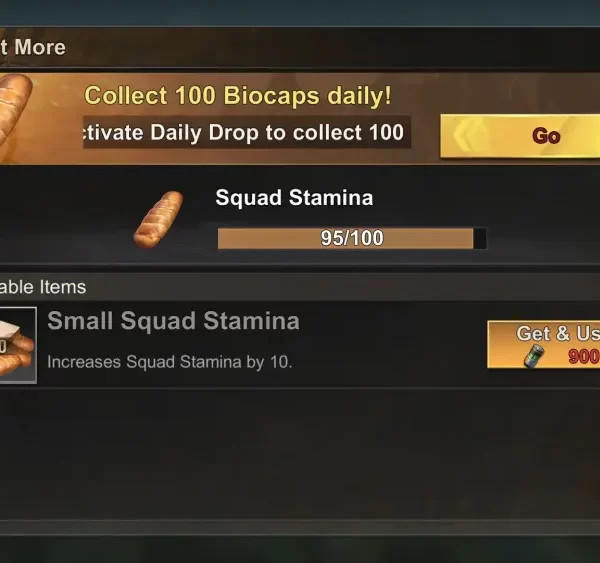Click the Get More header title

[33, 47]
